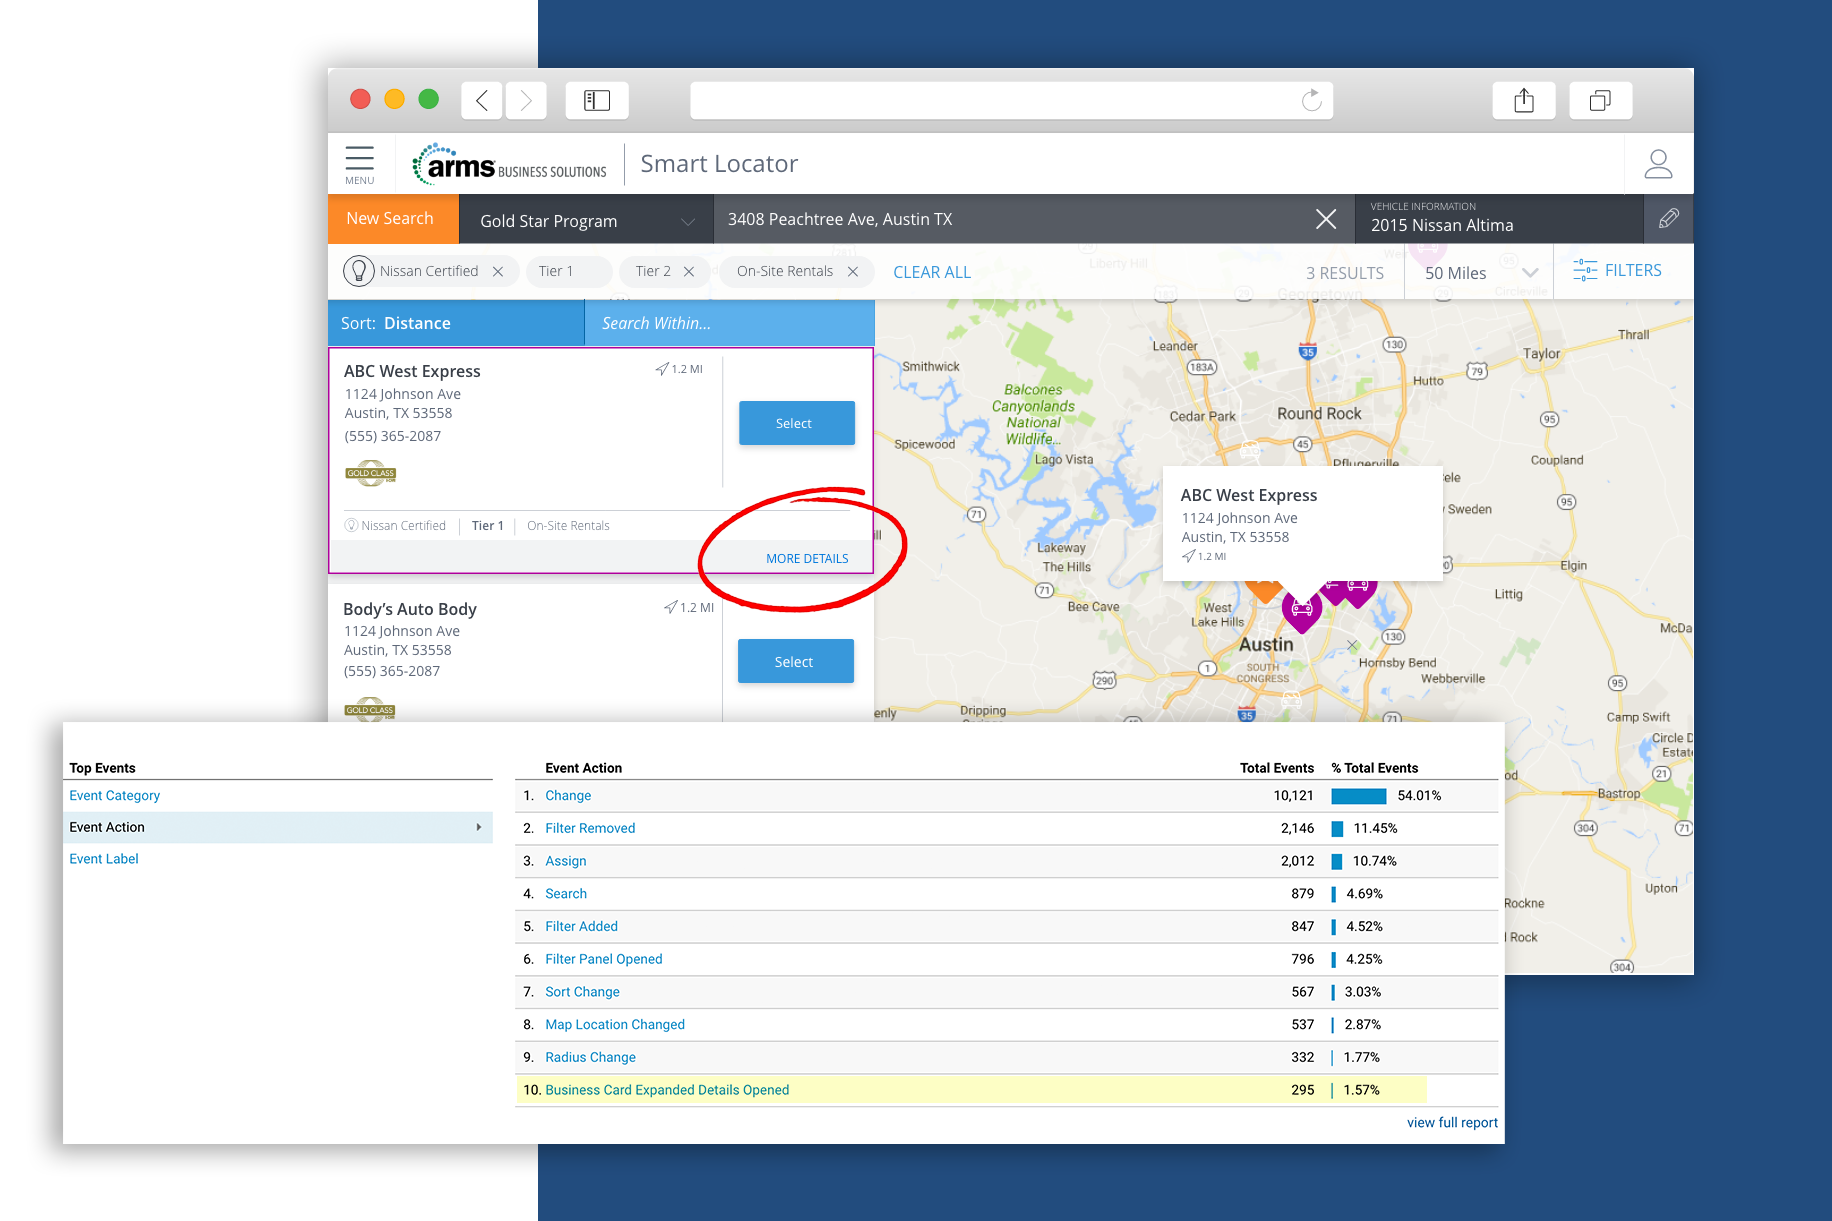Click the Body's Auto Body card title
This screenshot has width=1832, height=1221.
409,609
